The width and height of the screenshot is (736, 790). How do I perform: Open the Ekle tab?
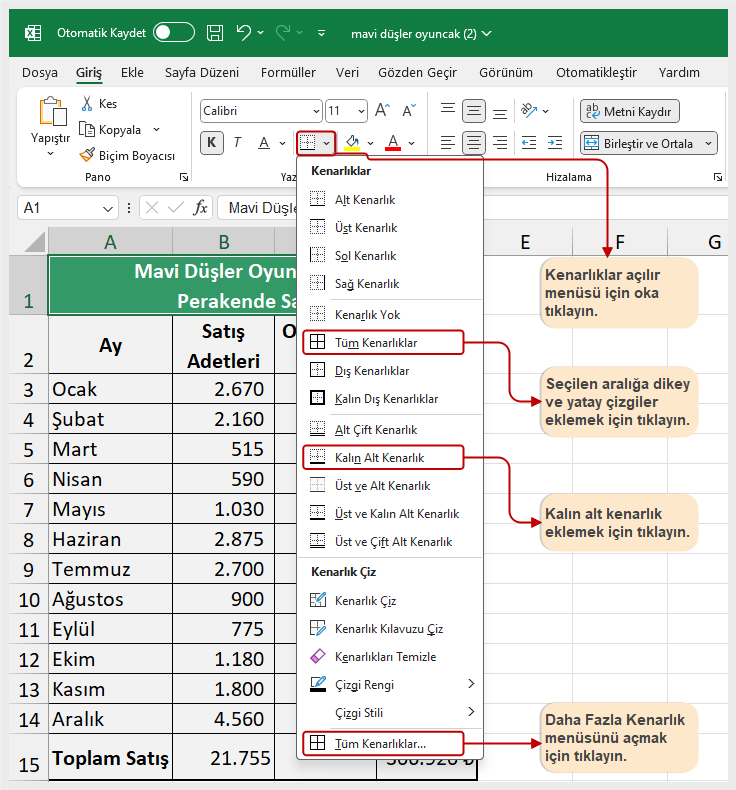click(x=132, y=73)
